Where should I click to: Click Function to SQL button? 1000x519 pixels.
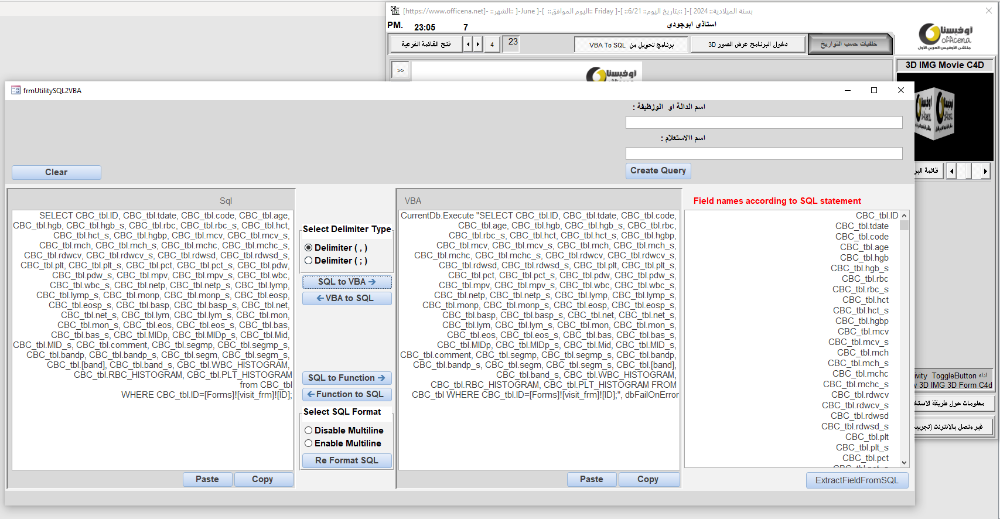pyautogui.click(x=347, y=395)
